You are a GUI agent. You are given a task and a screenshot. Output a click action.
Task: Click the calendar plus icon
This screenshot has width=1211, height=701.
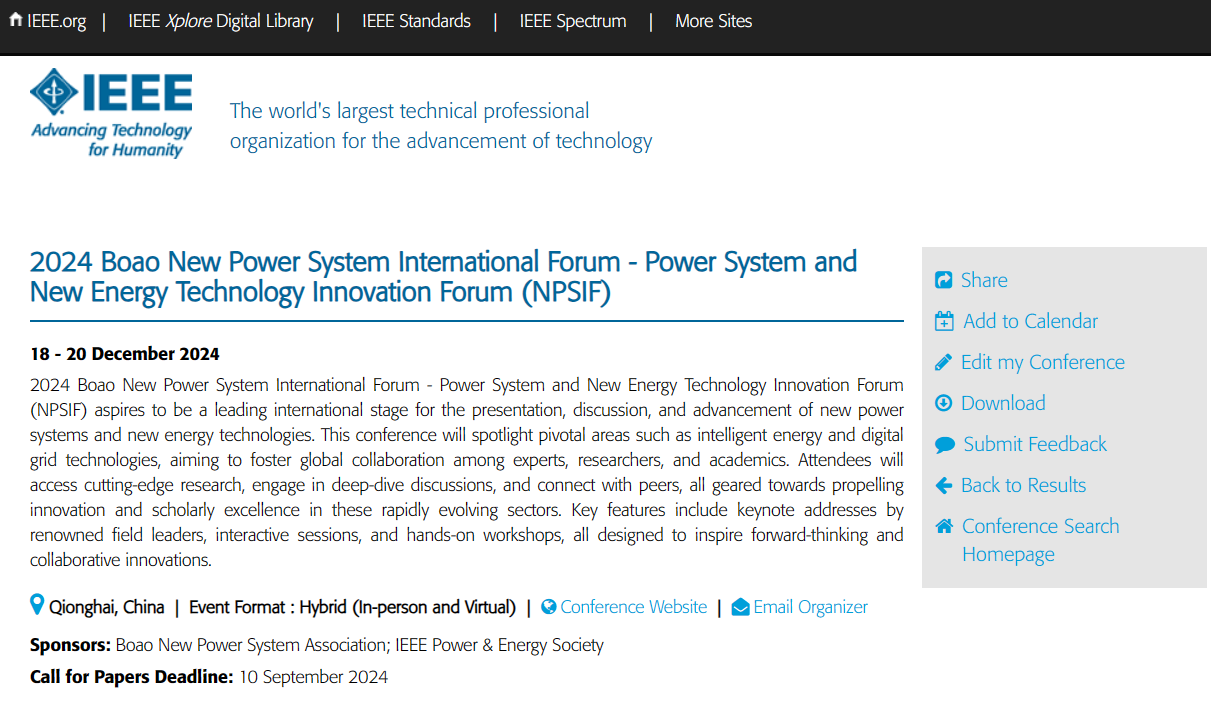click(x=944, y=321)
